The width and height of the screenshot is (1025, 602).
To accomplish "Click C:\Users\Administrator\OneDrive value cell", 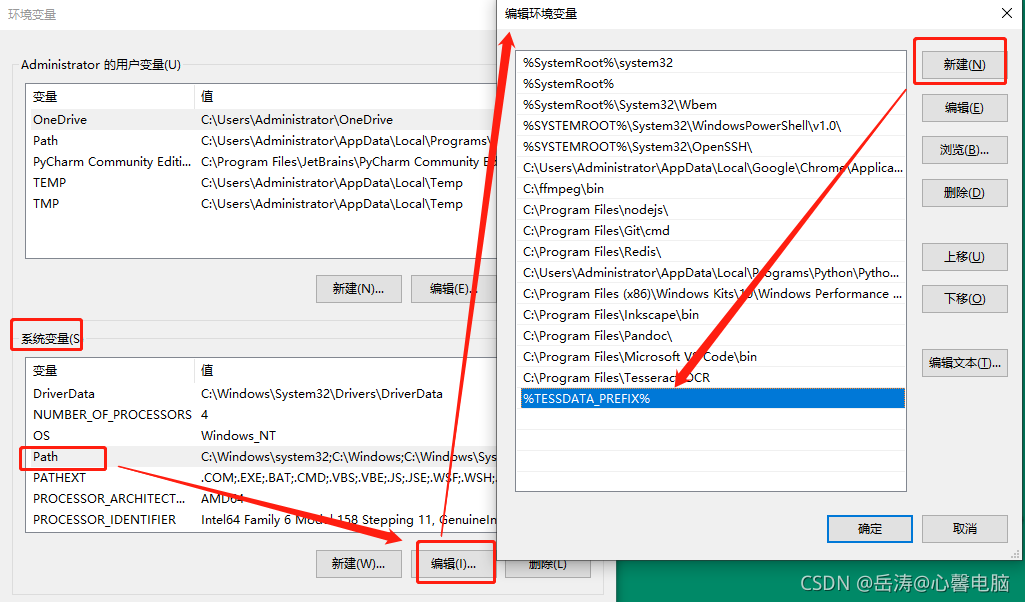I will [x=297, y=120].
